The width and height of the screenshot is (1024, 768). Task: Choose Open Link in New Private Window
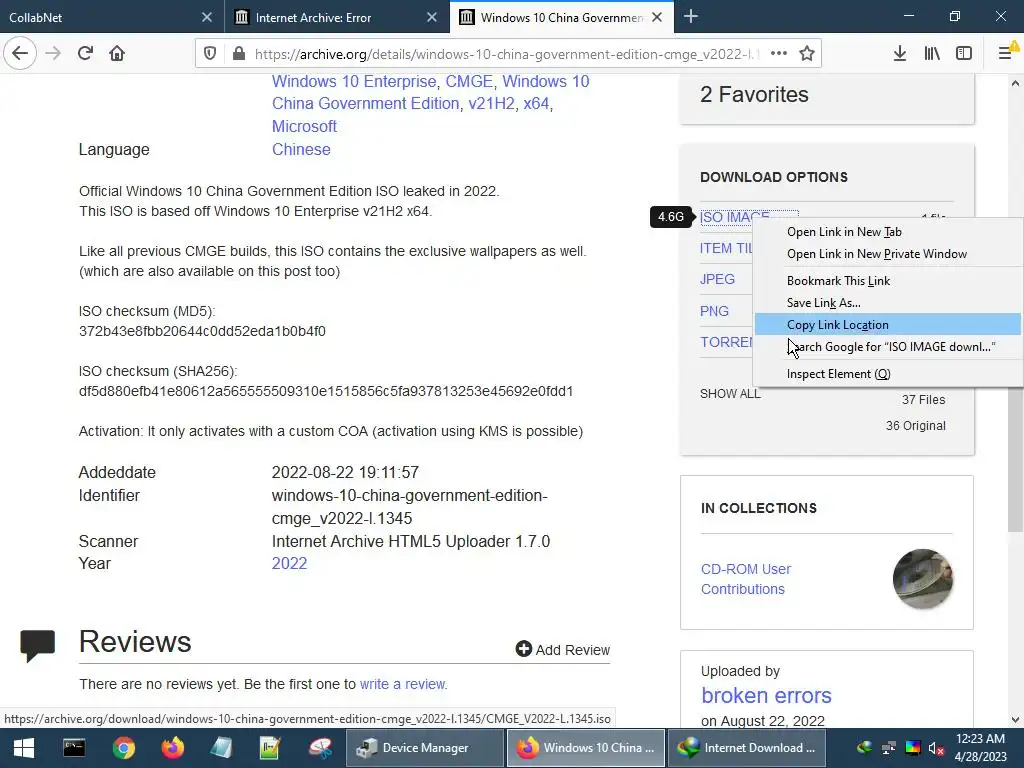pos(876,254)
